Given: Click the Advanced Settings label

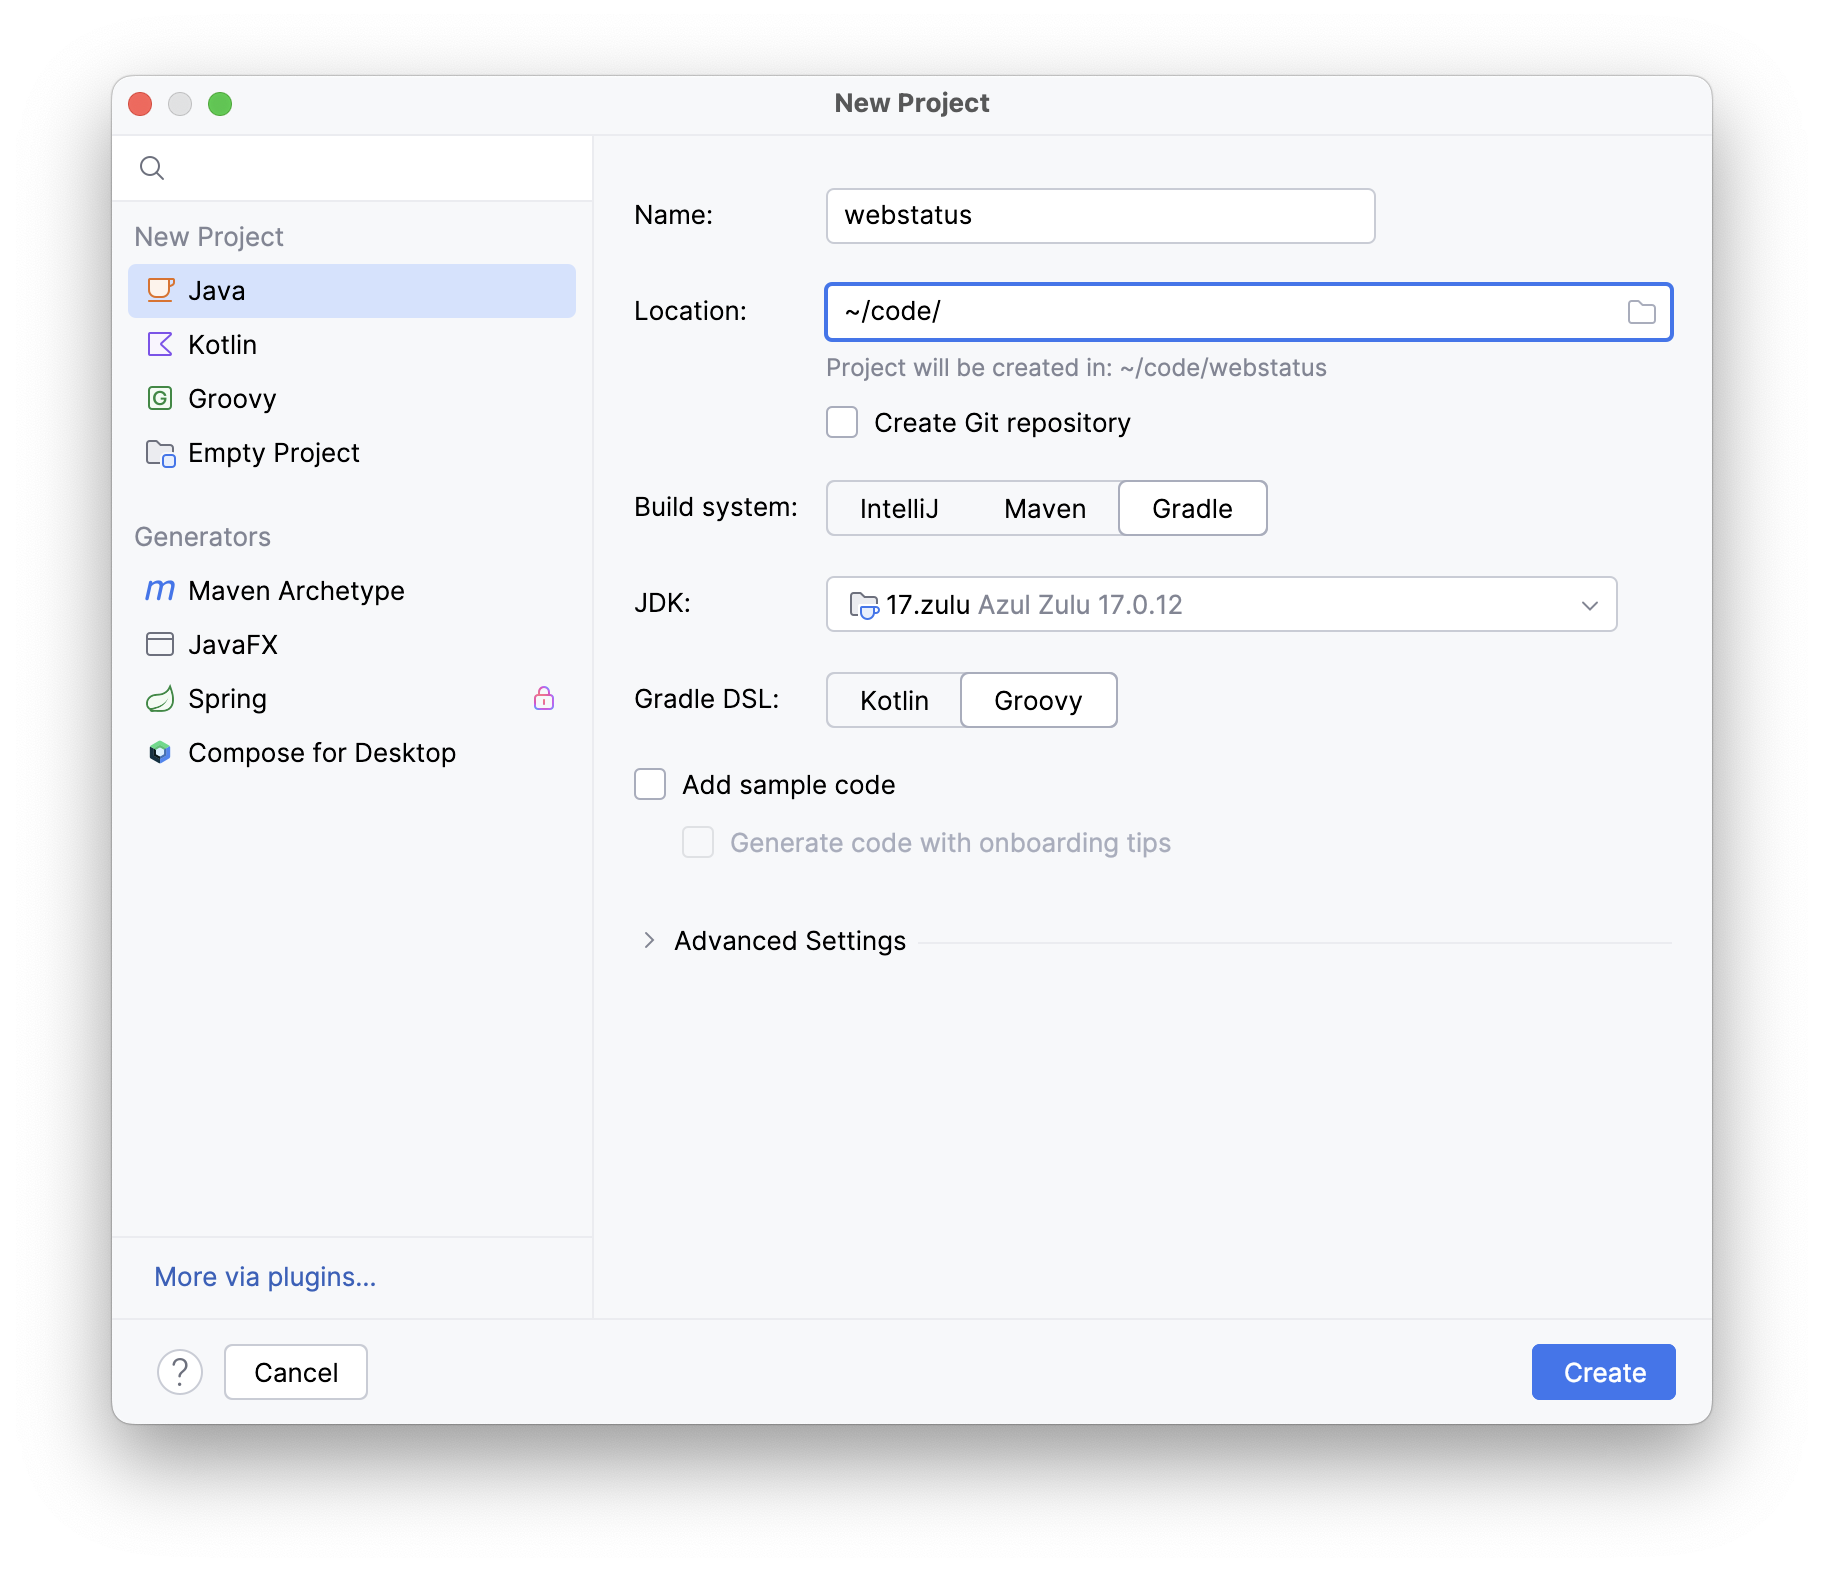Looking at the screenshot, I should pos(790,941).
